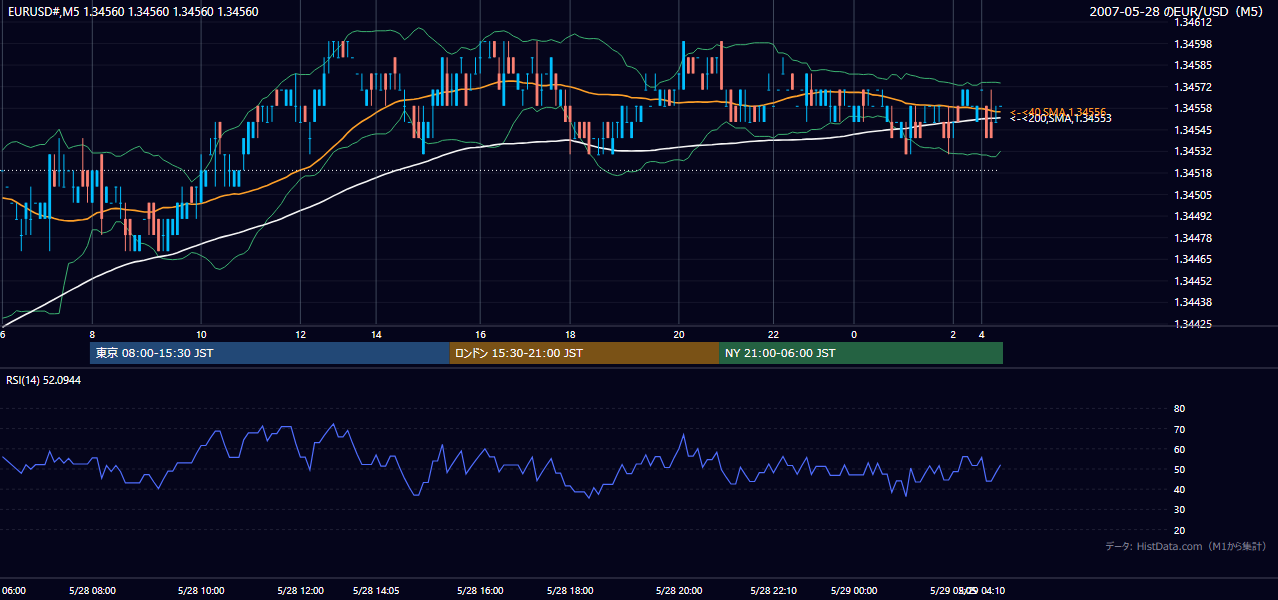Screen dimensions: 1278x600
Task: Click hour label 22 under price chart
Action: (773, 334)
